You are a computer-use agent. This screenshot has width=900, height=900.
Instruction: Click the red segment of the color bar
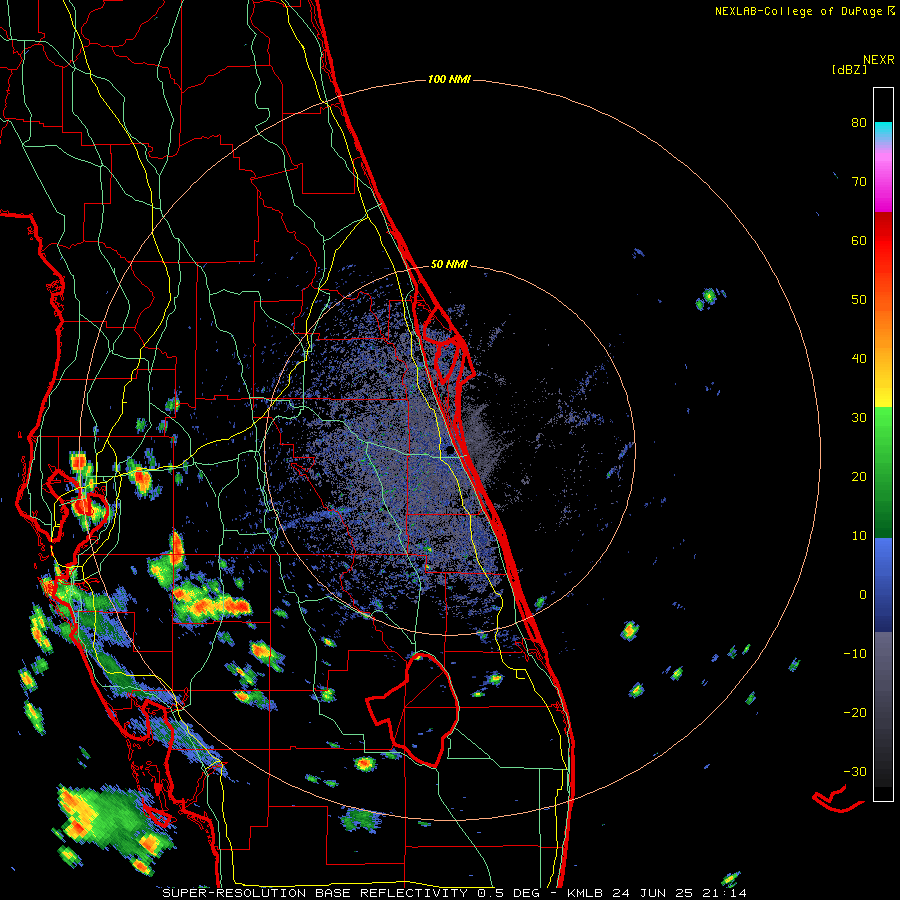(x=883, y=234)
